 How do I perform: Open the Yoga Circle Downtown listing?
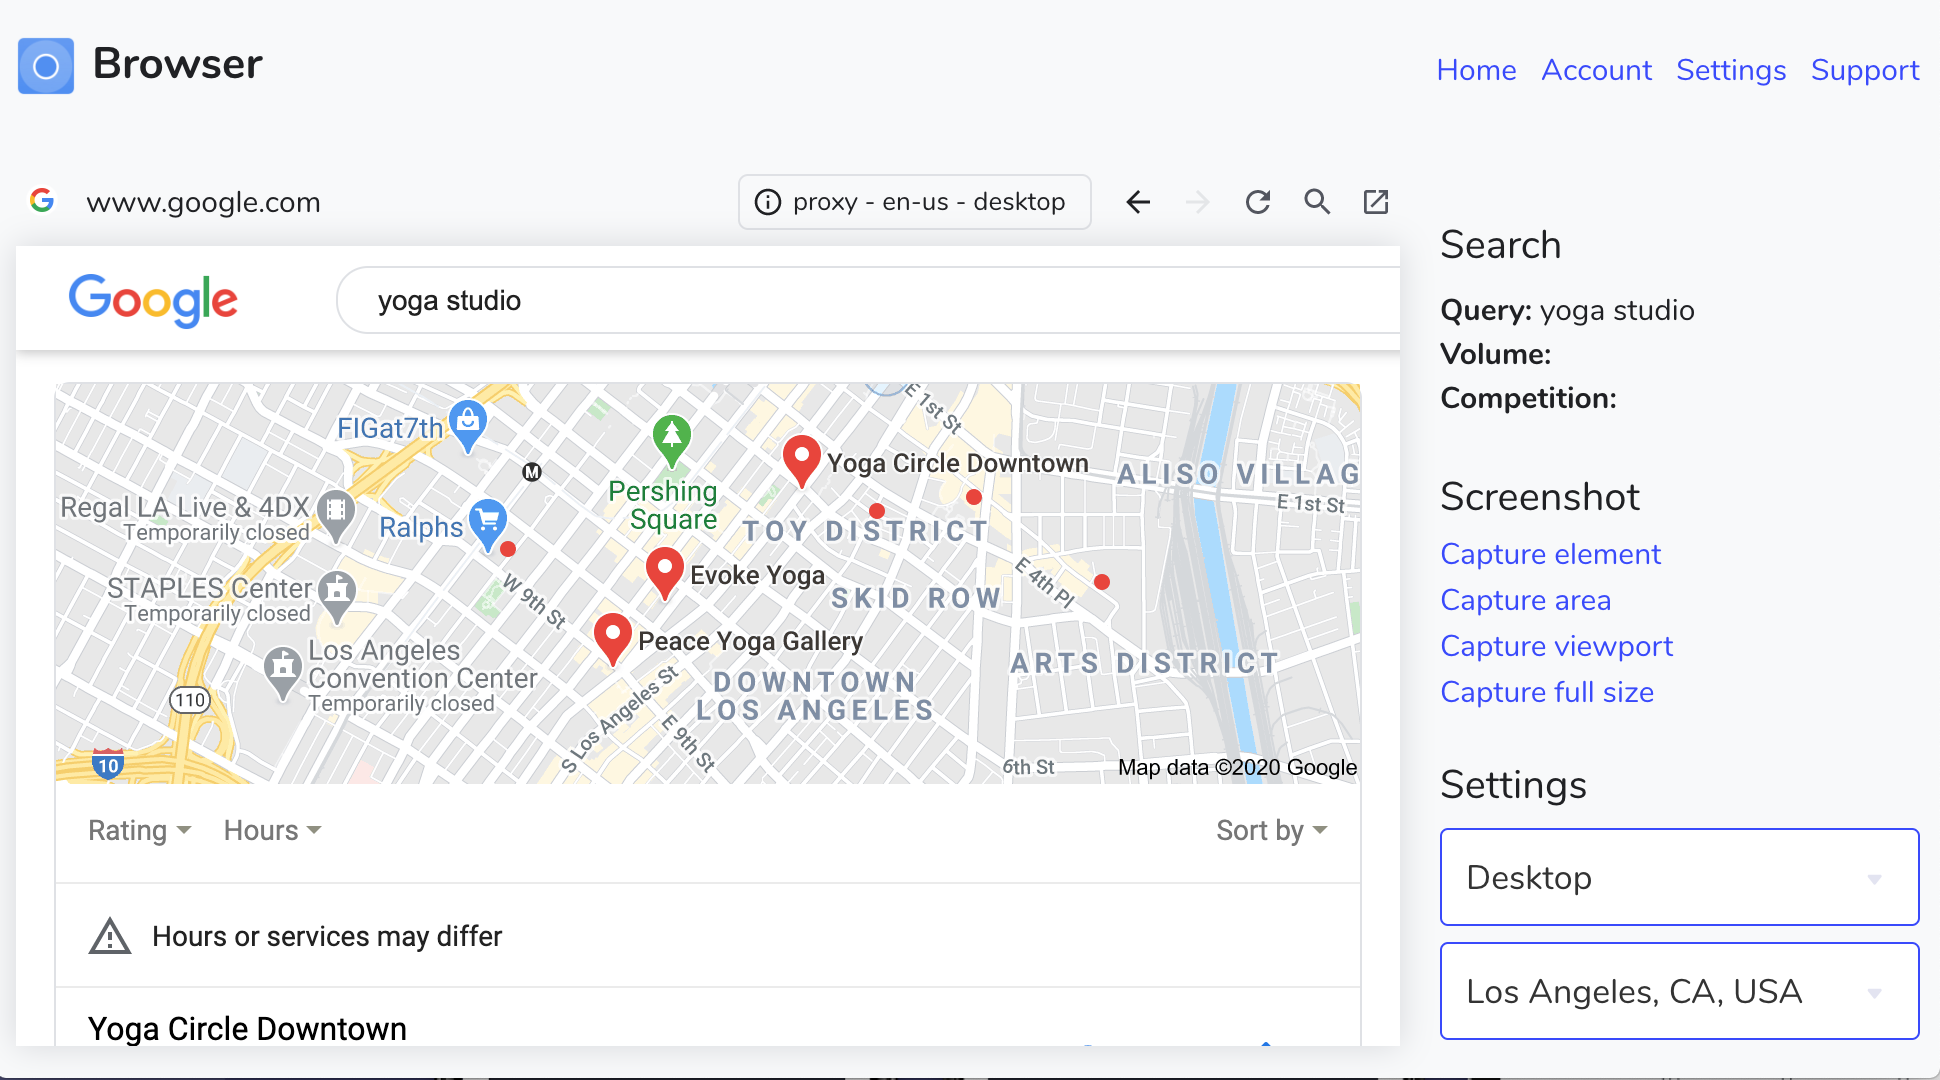[x=247, y=1028]
